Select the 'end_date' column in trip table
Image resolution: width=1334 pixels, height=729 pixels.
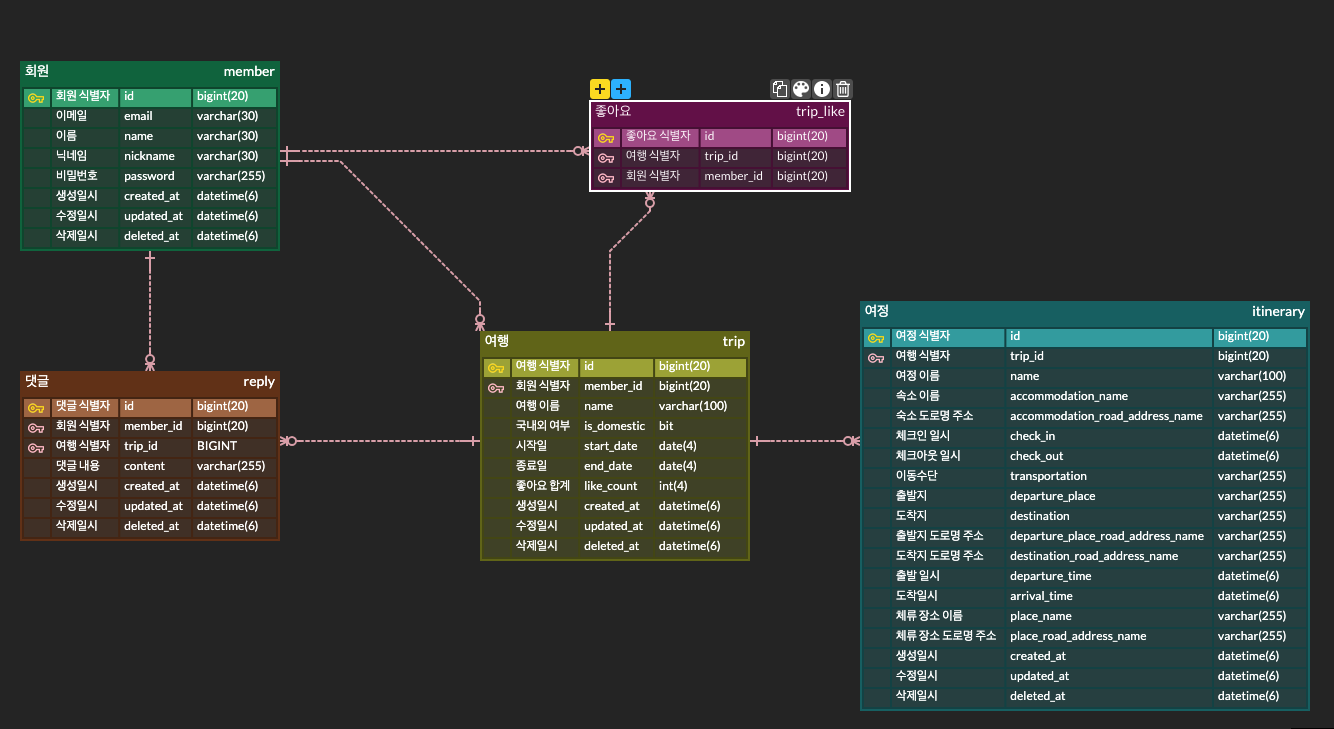tap(608, 466)
